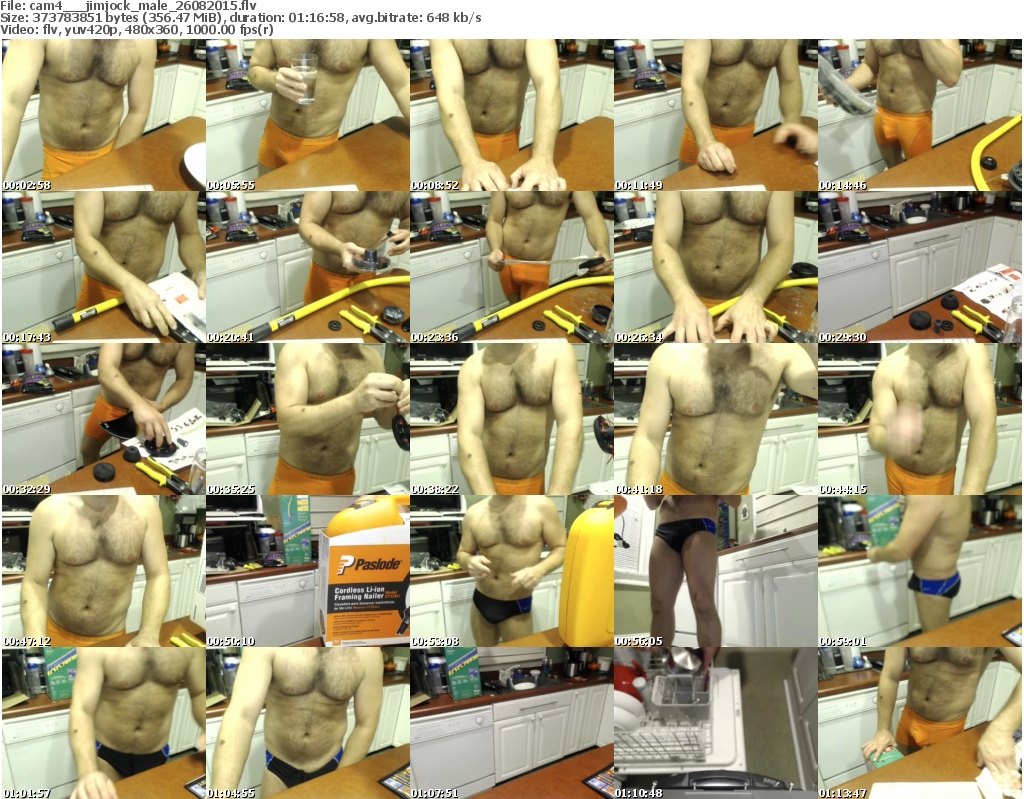Click the last thumbnail stamped 01:13:47
The height and width of the screenshot is (799, 1024).
point(919,723)
